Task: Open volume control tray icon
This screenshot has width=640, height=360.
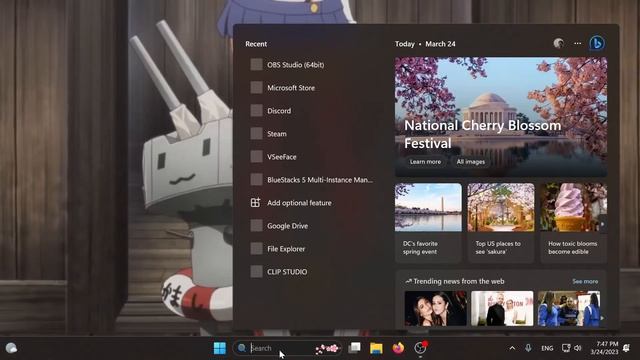Action: [578, 348]
